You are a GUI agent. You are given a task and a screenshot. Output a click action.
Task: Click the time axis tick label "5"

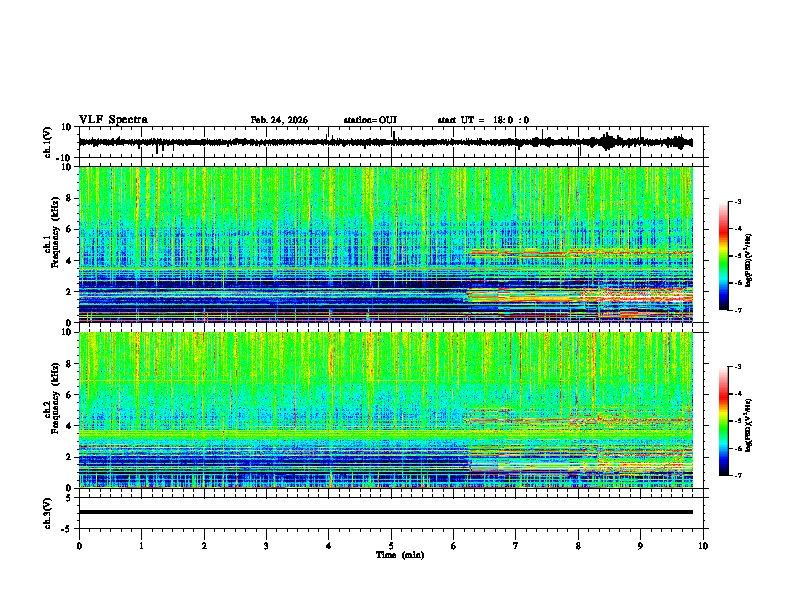tap(391, 546)
